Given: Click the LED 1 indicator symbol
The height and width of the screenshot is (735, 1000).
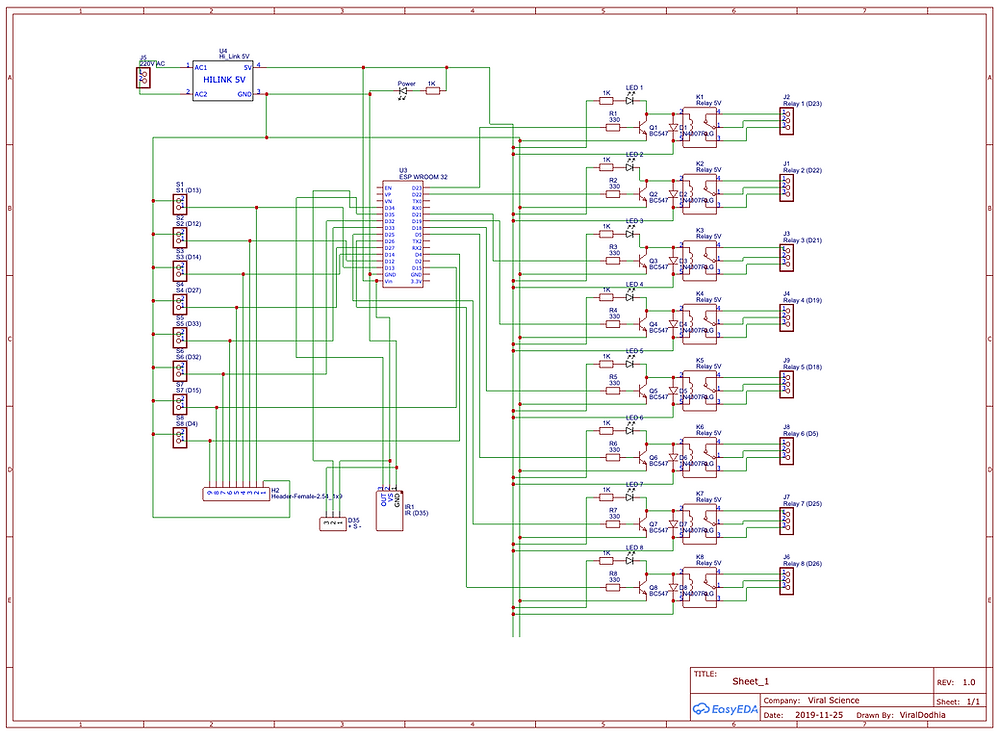Looking at the screenshot, I should 630,100.
